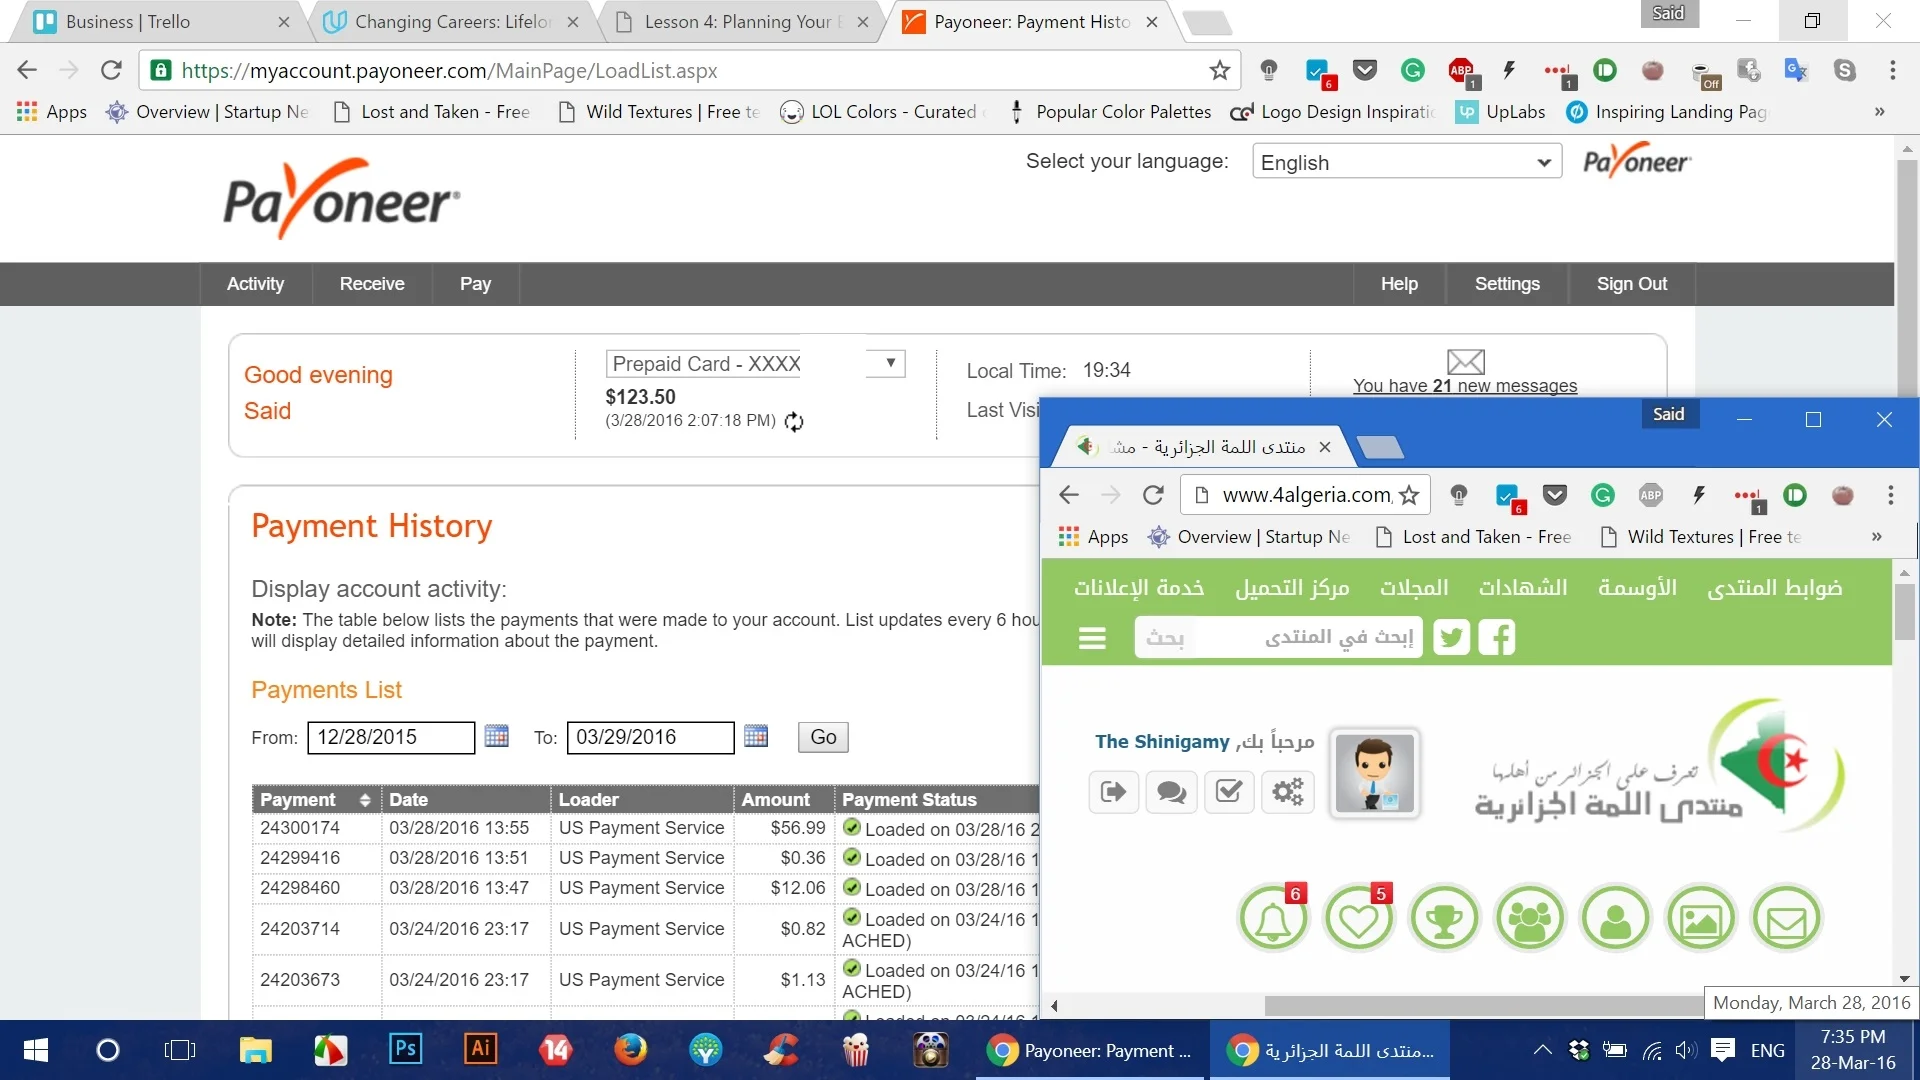Expand the language selection dropdown

(1406, 162)
